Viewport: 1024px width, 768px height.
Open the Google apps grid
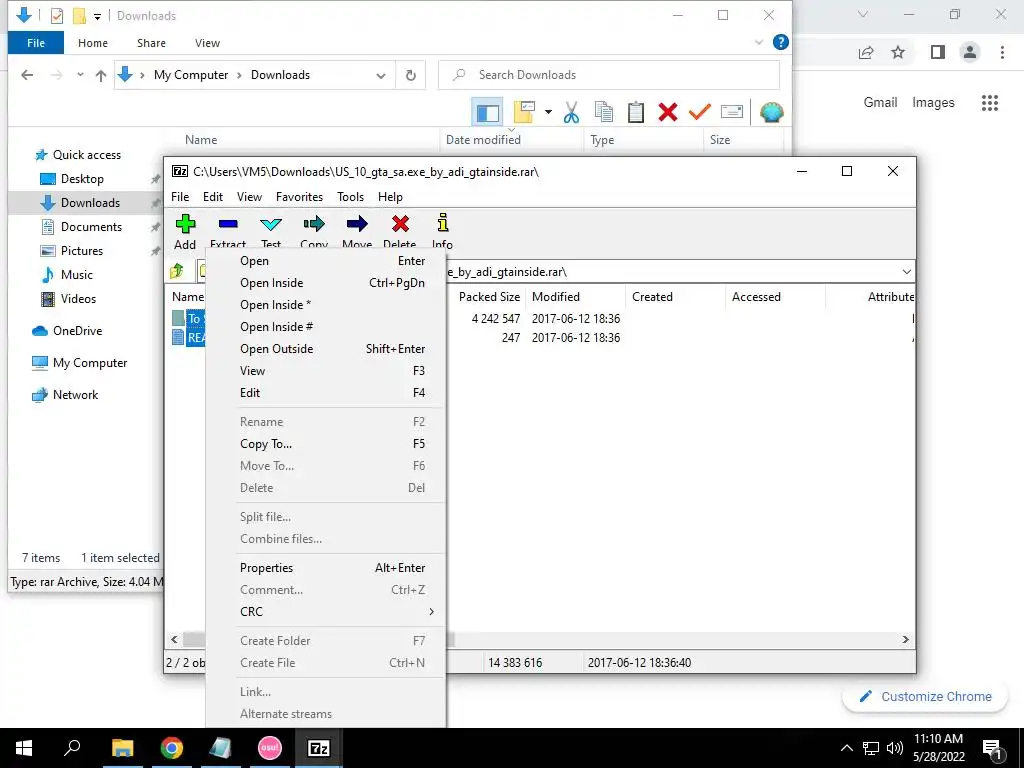coord(990,103)
